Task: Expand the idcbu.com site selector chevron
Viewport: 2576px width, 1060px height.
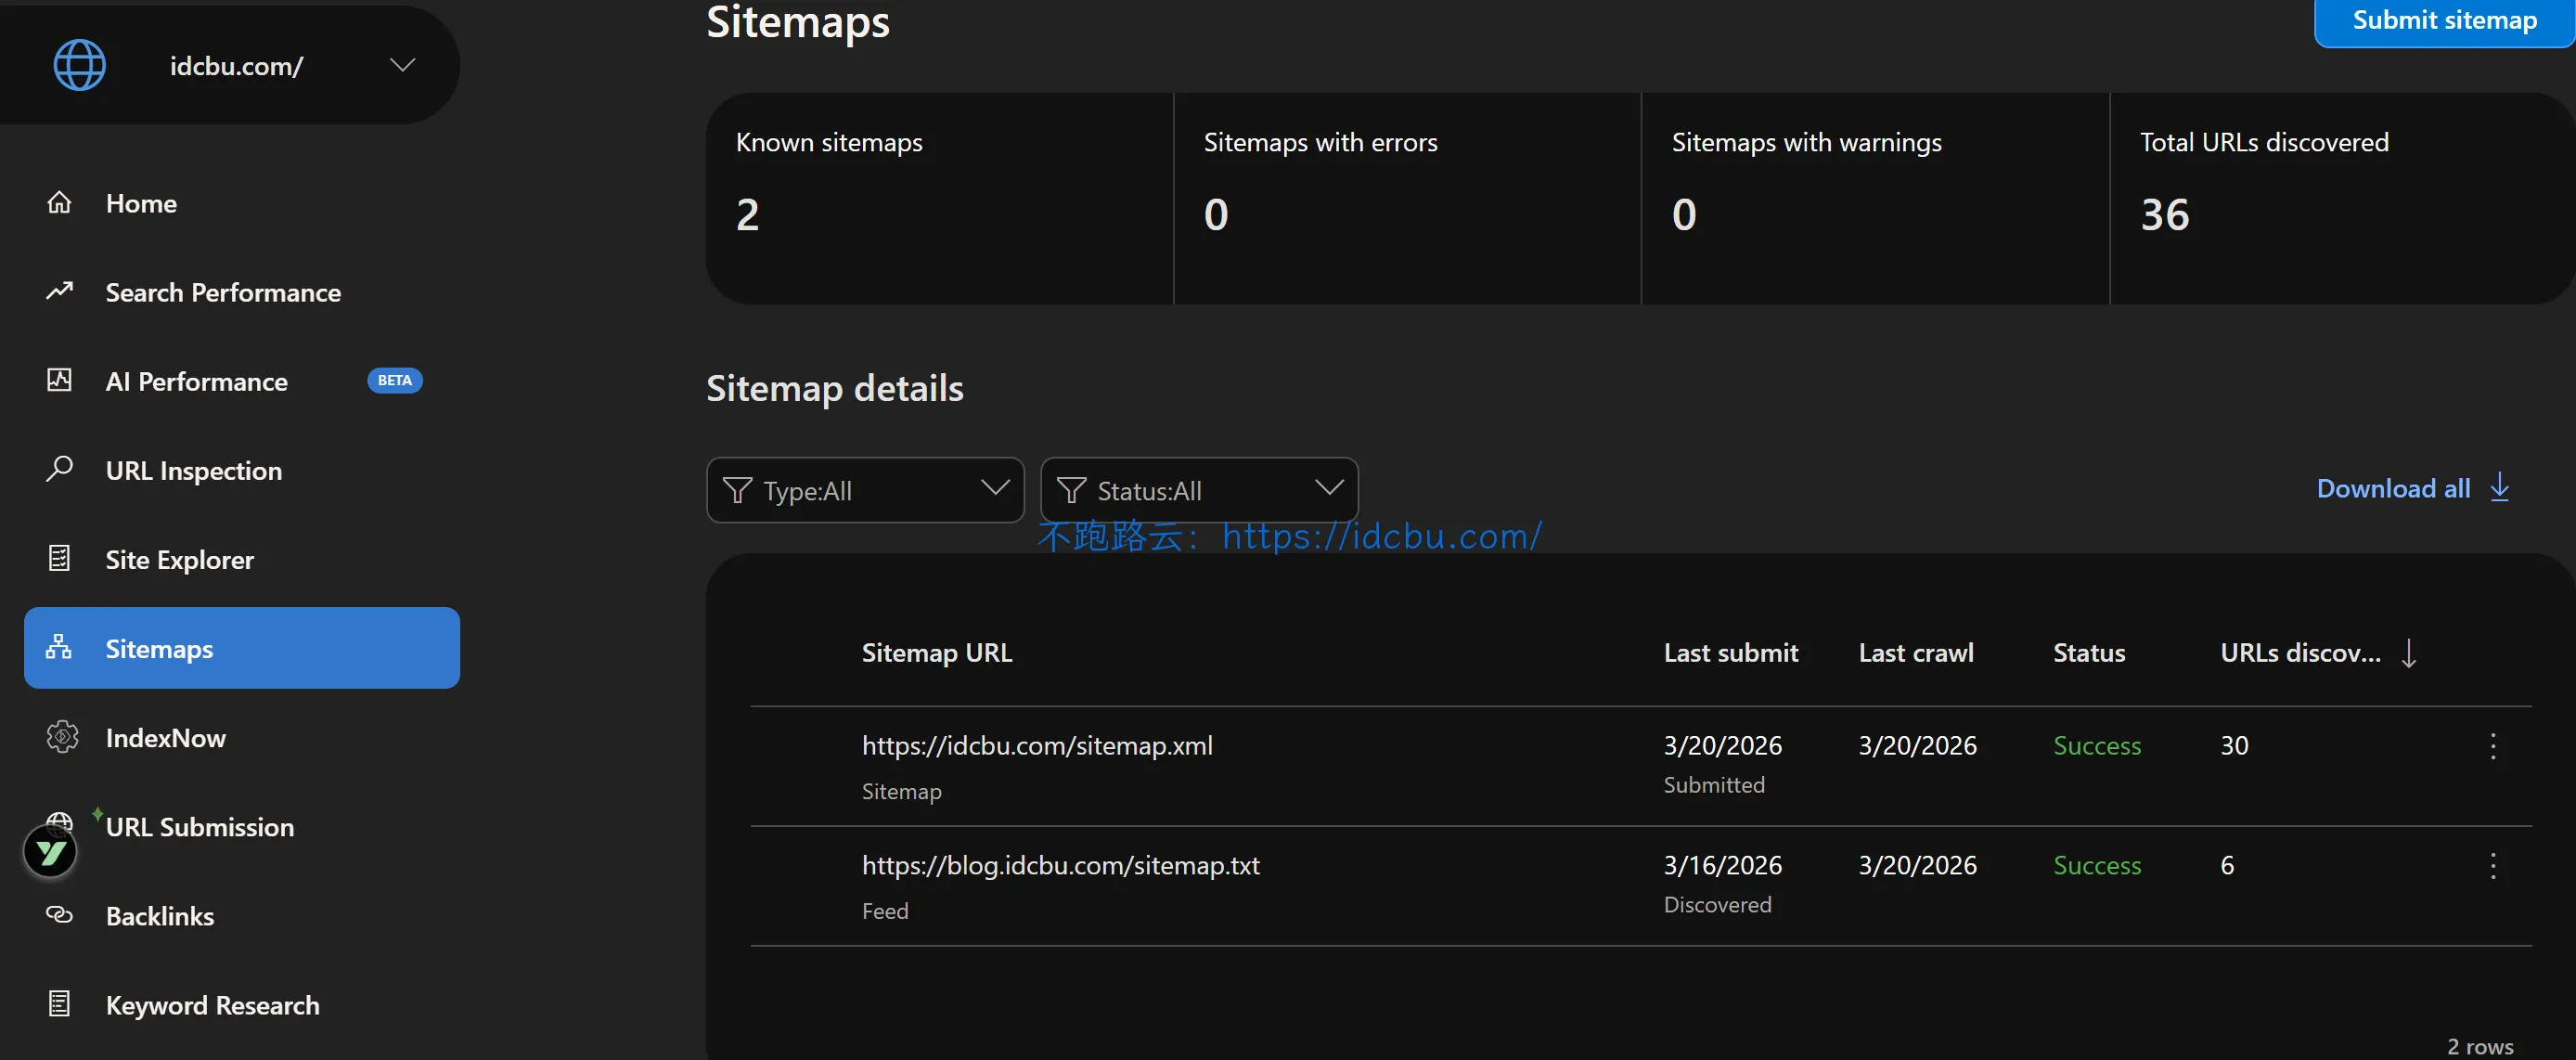Action: 402,65
